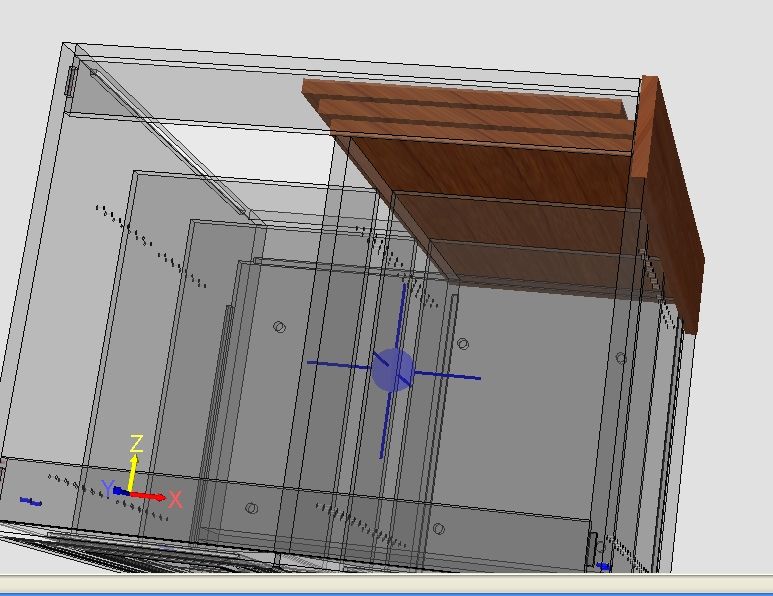Screen dimensions: 773x596
Task: Select the blue rotation center sphere
Action: [392, 370]
